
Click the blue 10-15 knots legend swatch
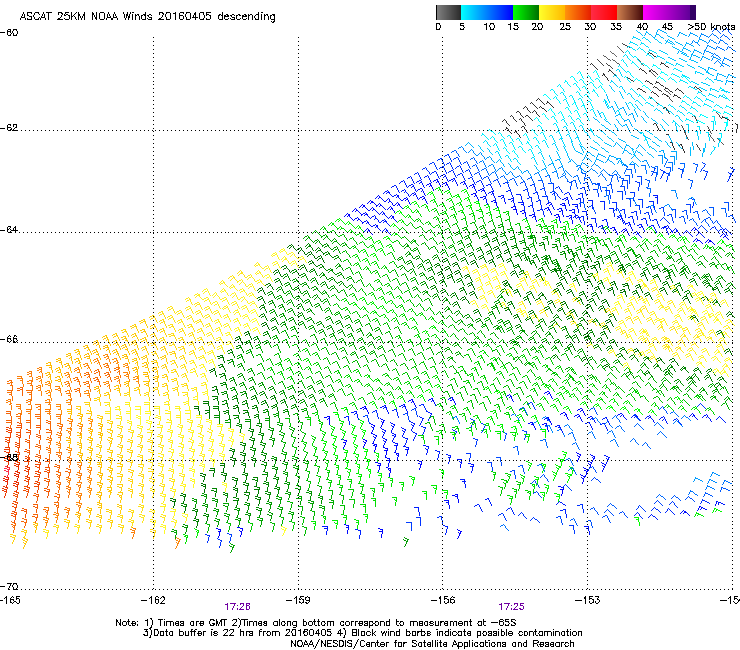(x=500, y=12)
